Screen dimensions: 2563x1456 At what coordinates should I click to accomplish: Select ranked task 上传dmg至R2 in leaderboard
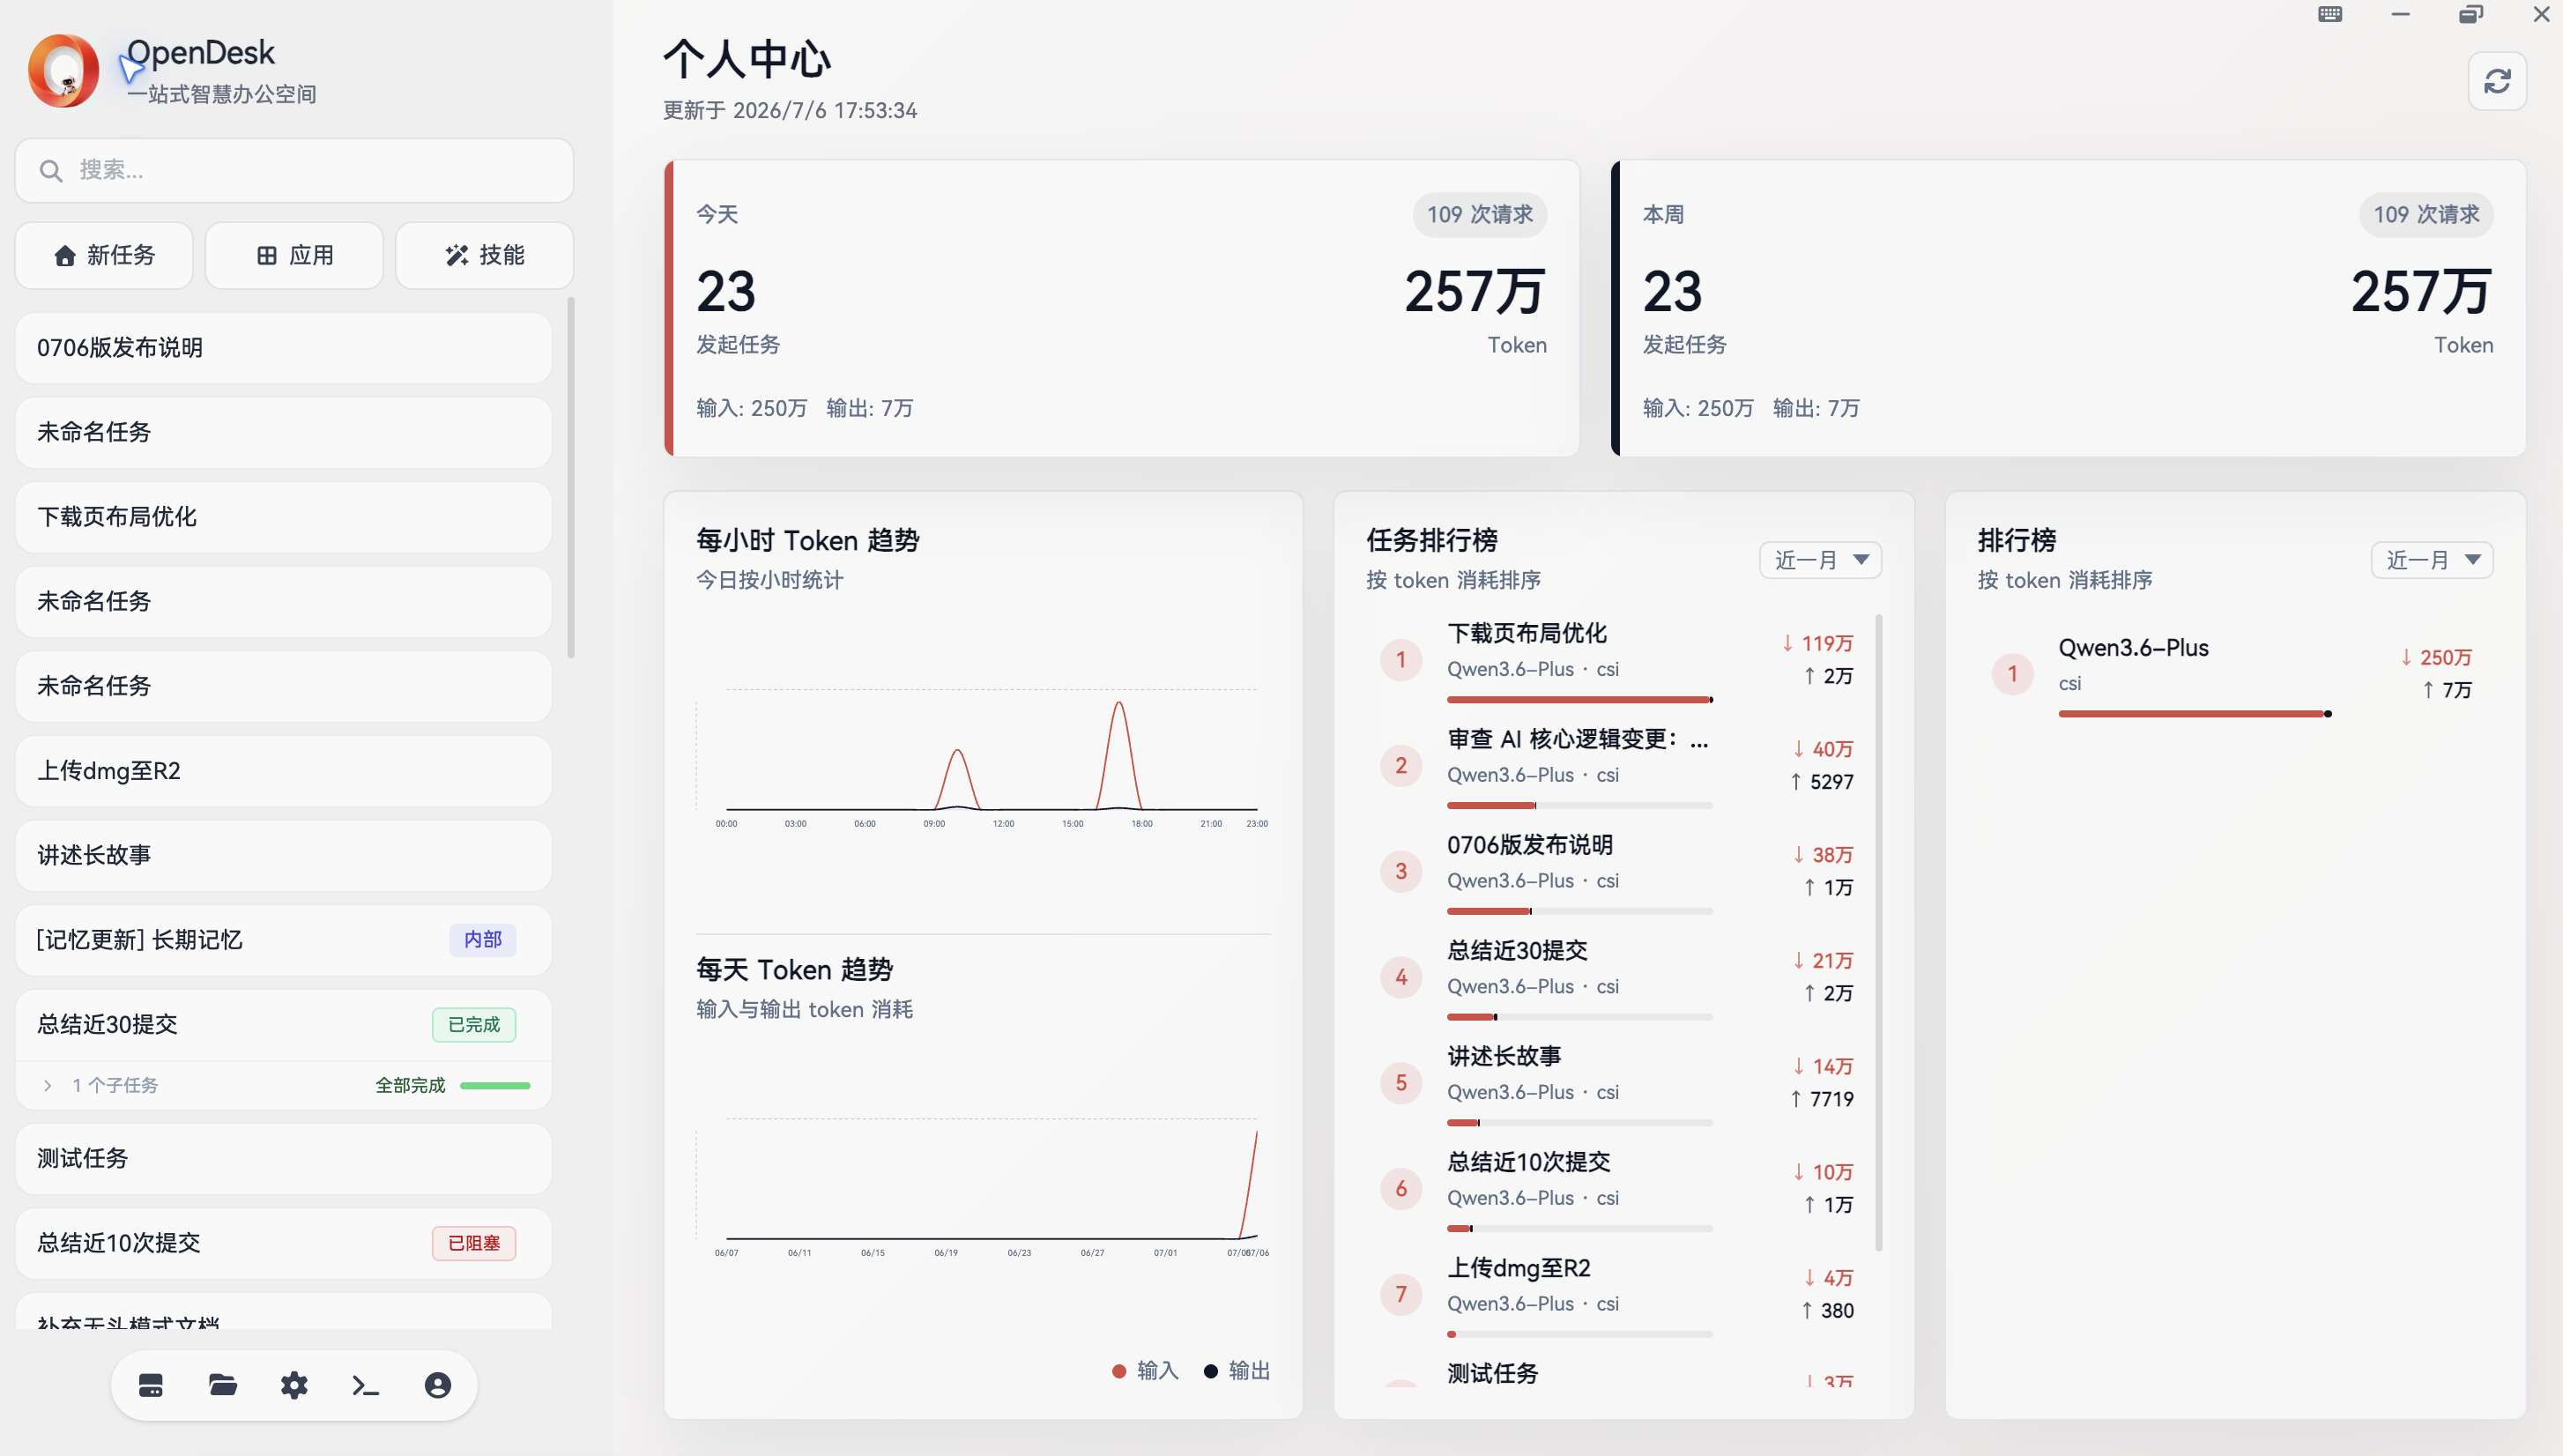1616,1294
